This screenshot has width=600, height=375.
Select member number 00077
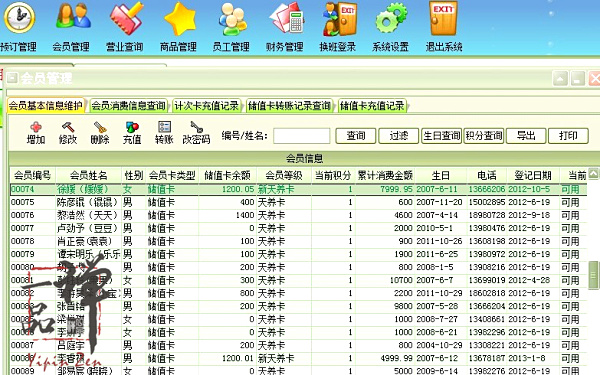point(23,228)
